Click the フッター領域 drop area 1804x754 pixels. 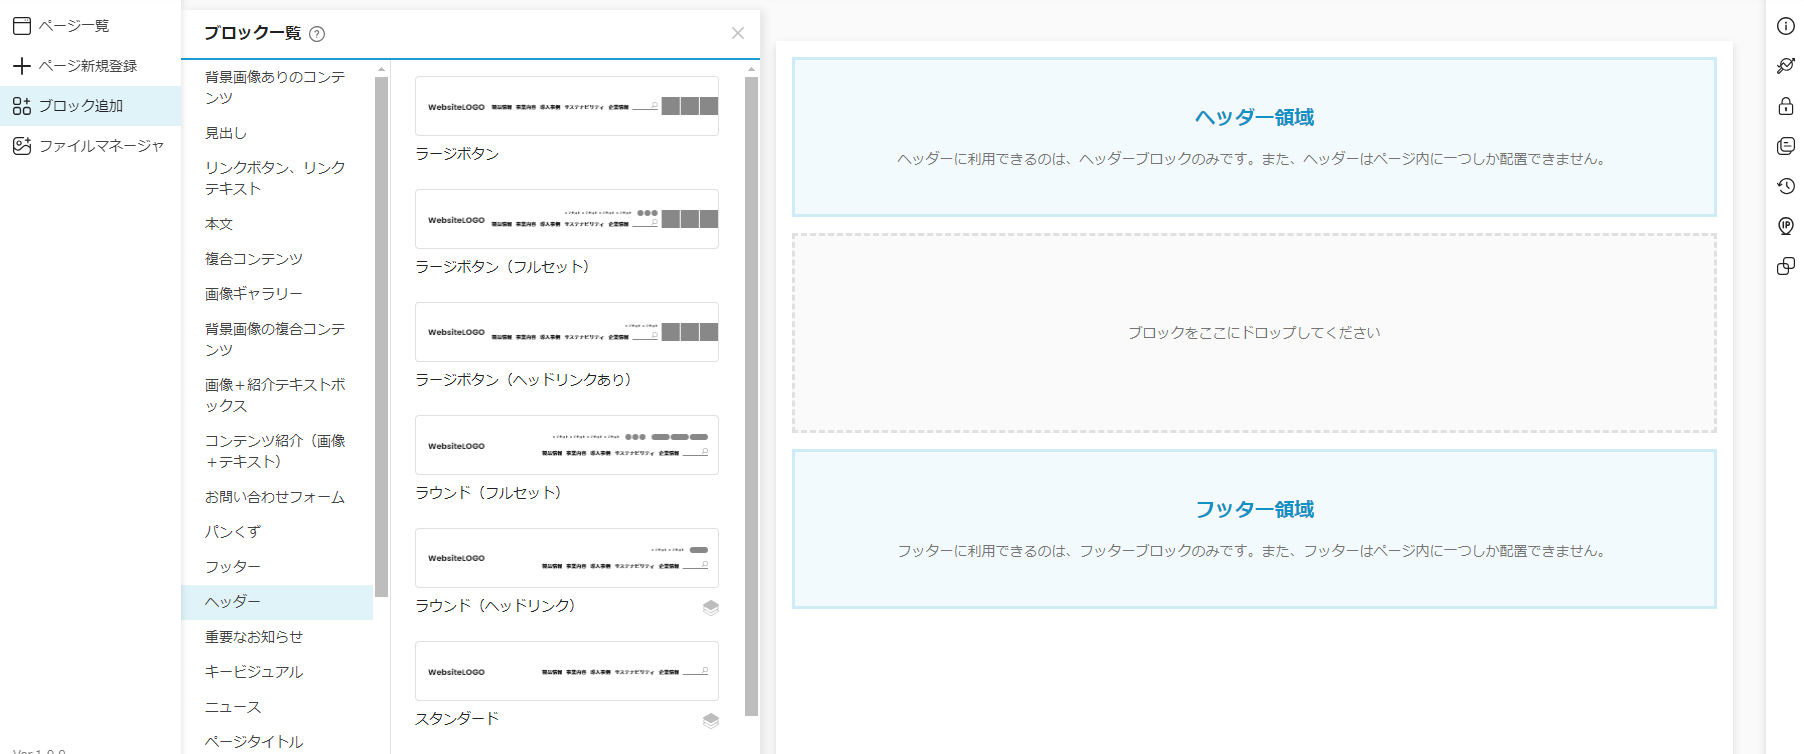point(1254,529)
